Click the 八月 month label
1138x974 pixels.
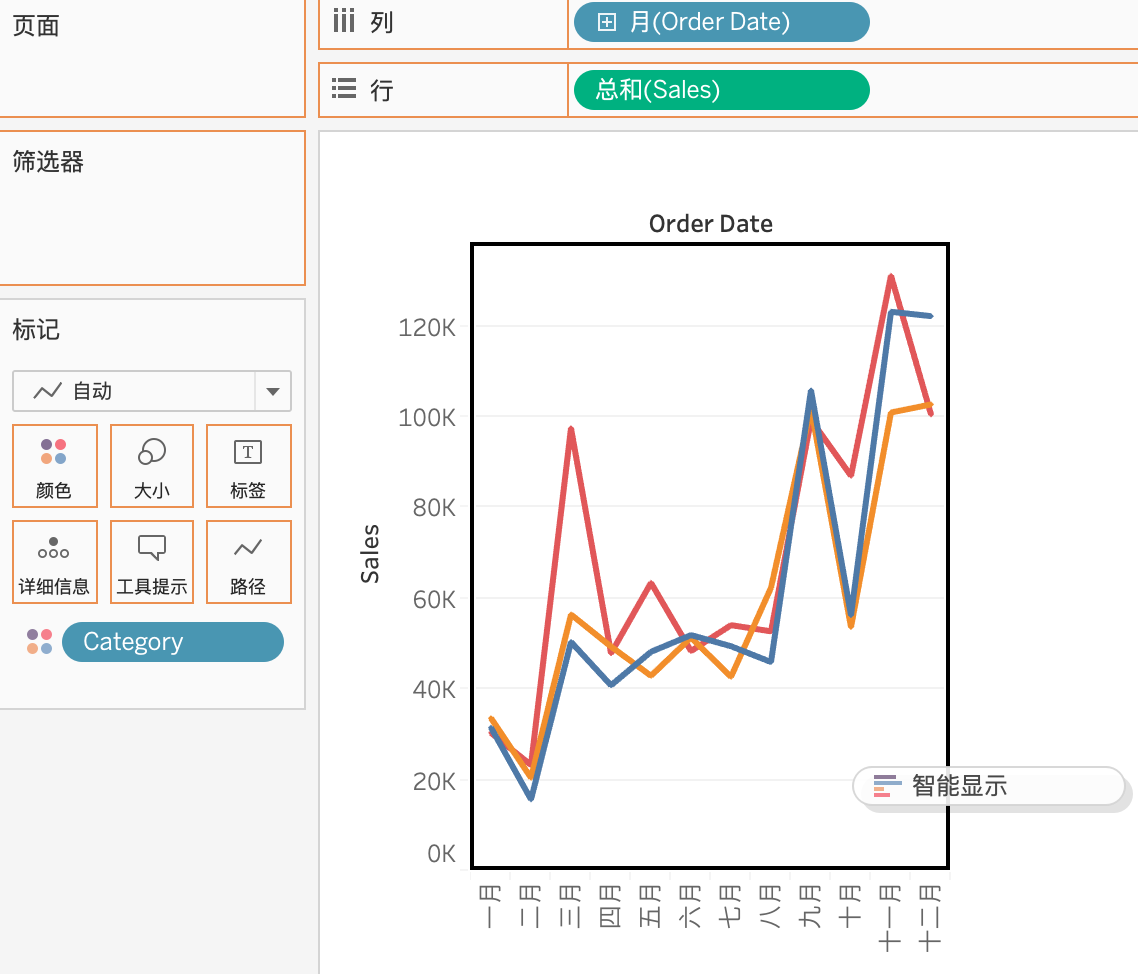(770, 907)
